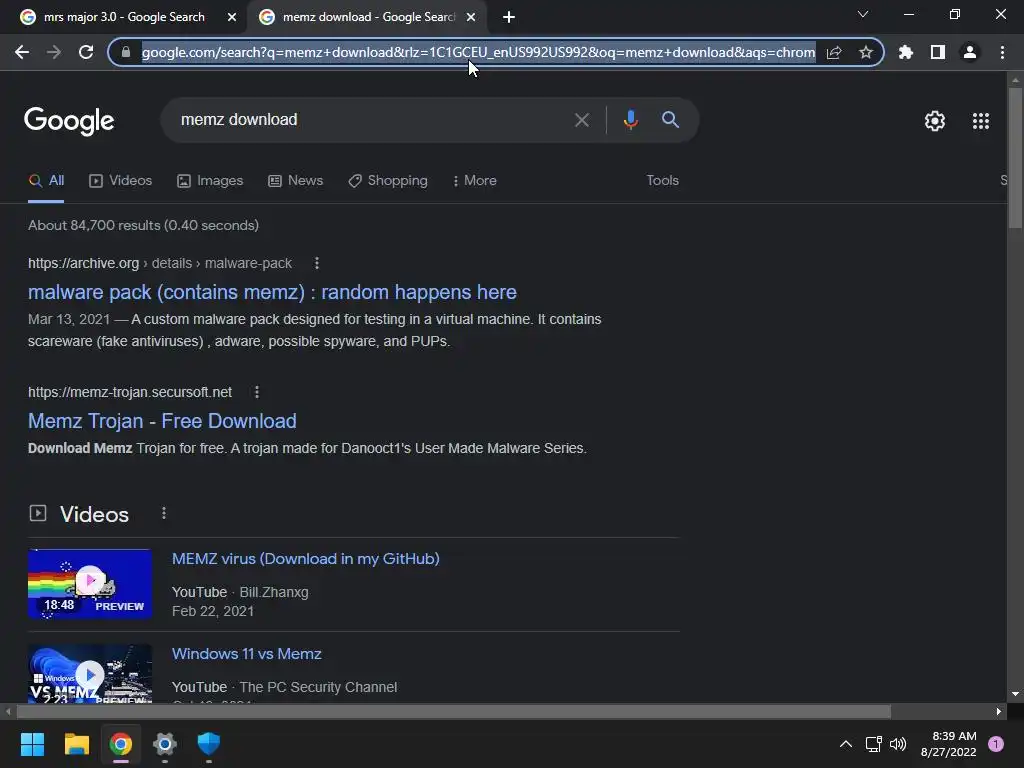
Task: Switch to Videos results tab
Action: click(x=121, y=180)
